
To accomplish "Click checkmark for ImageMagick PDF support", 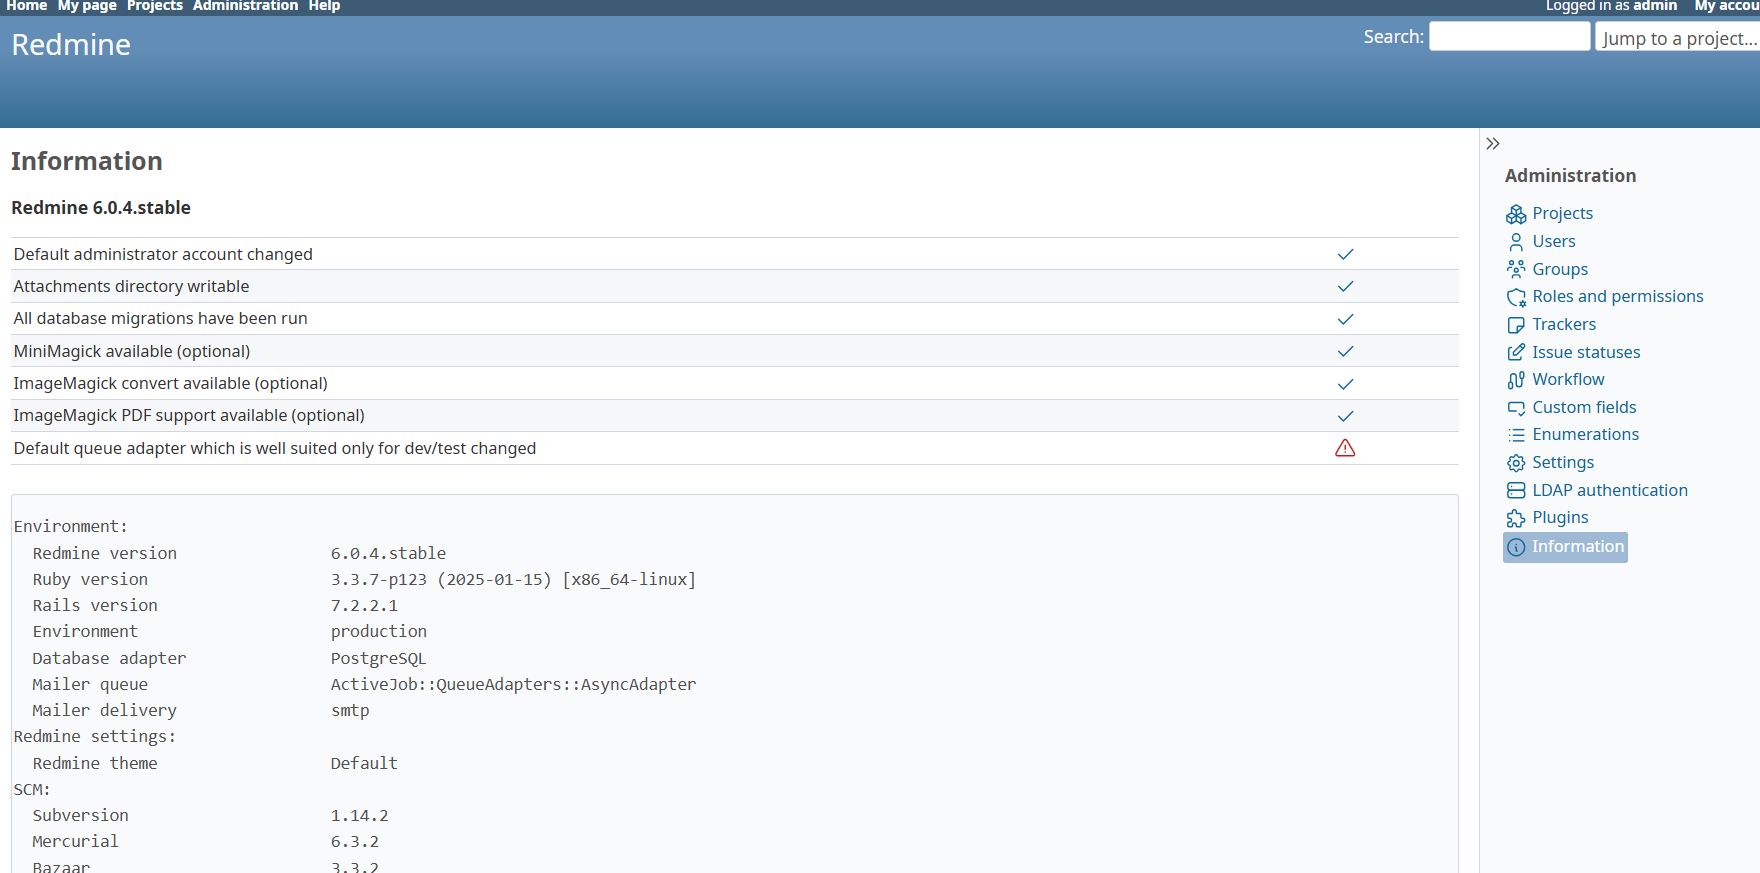I will (1345, 416).
